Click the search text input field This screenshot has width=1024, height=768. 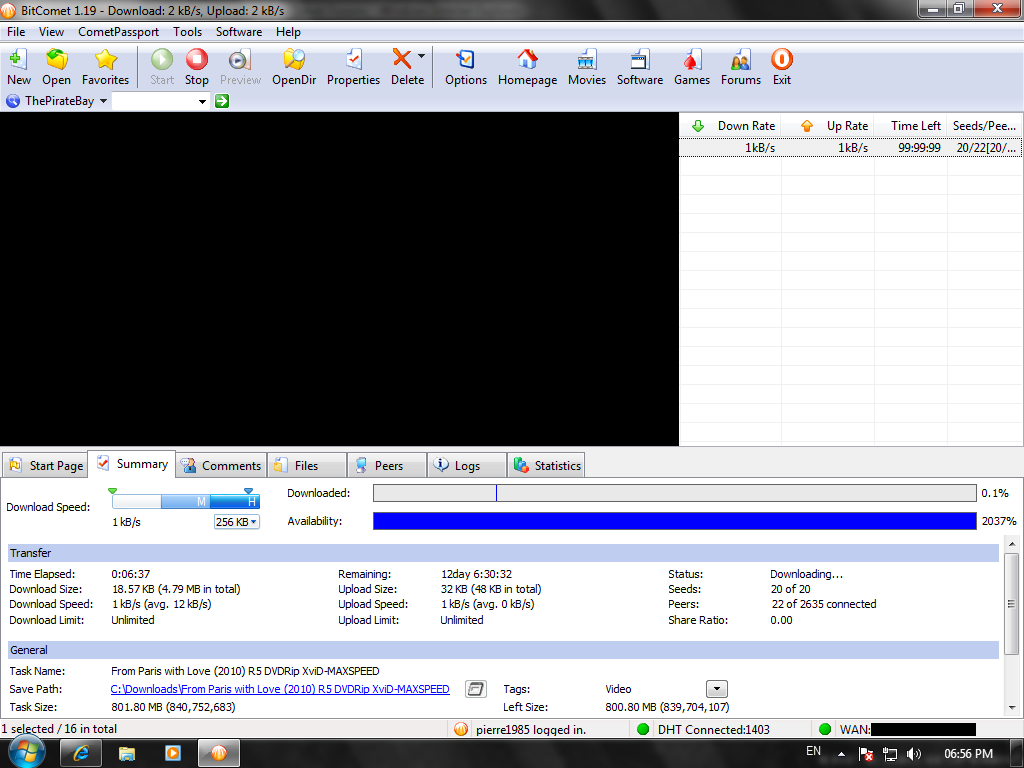click(x=154, y=101)
